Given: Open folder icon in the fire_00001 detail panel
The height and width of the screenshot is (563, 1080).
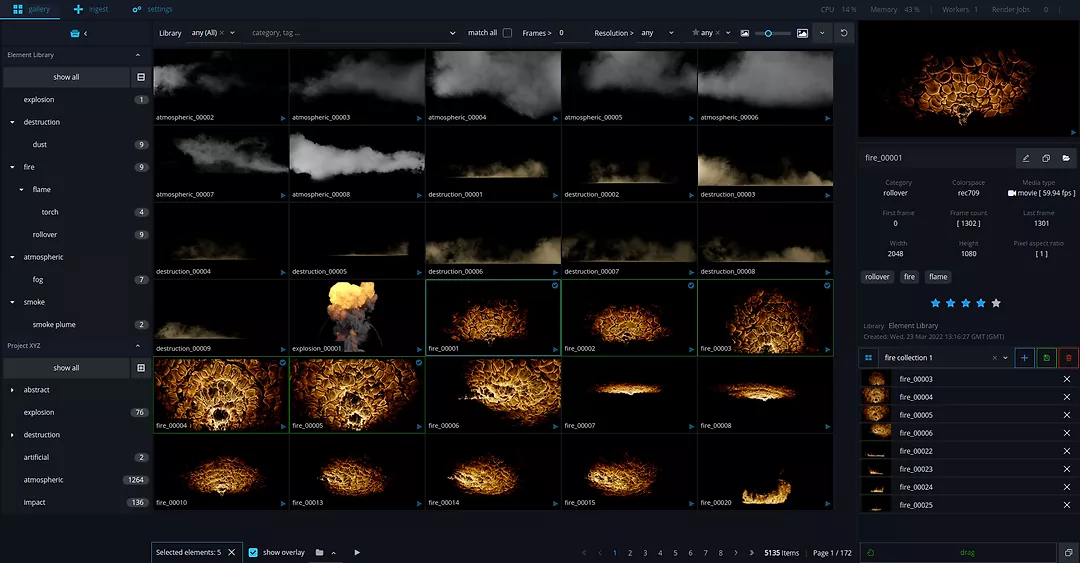Looking at the screenshot, I should [1066, 158].
